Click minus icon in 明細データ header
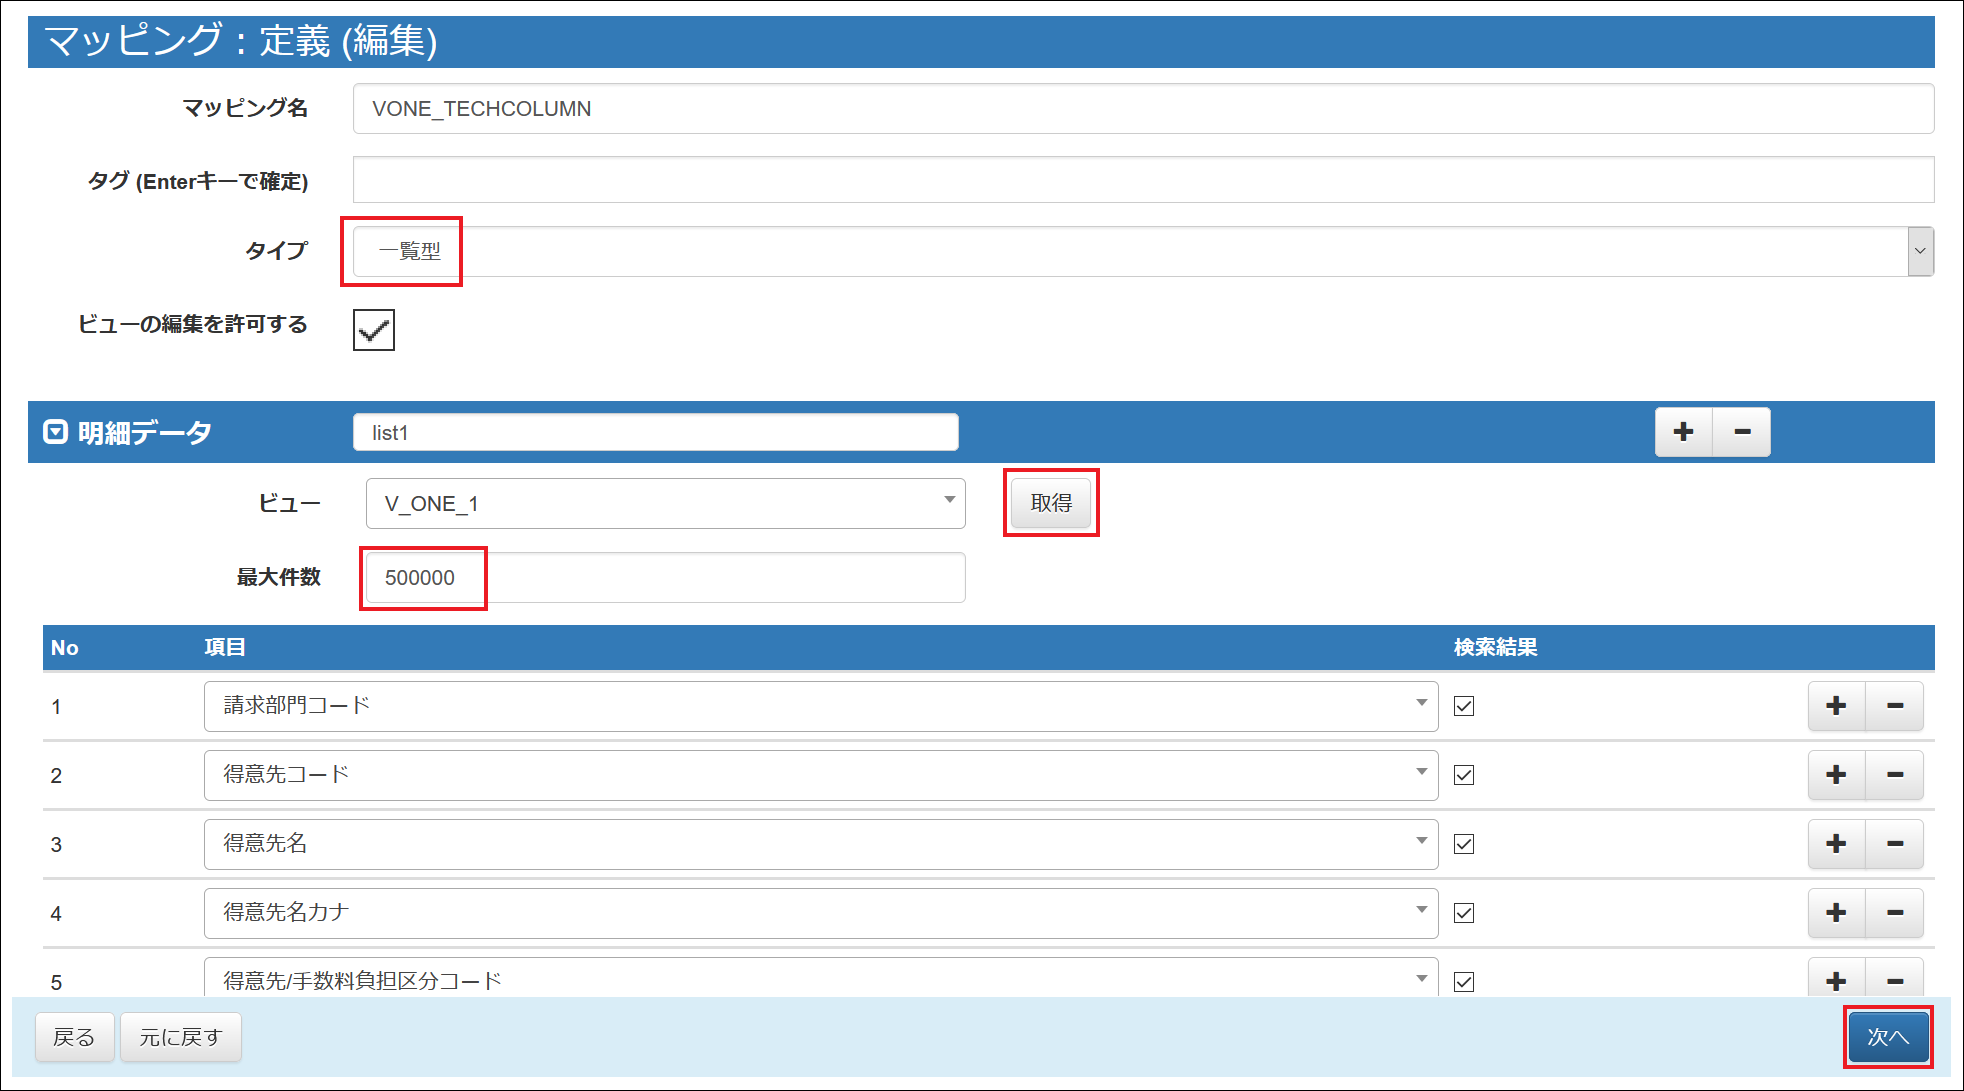Screen dimensions: 1964x1091 (x=1742, y=431)
